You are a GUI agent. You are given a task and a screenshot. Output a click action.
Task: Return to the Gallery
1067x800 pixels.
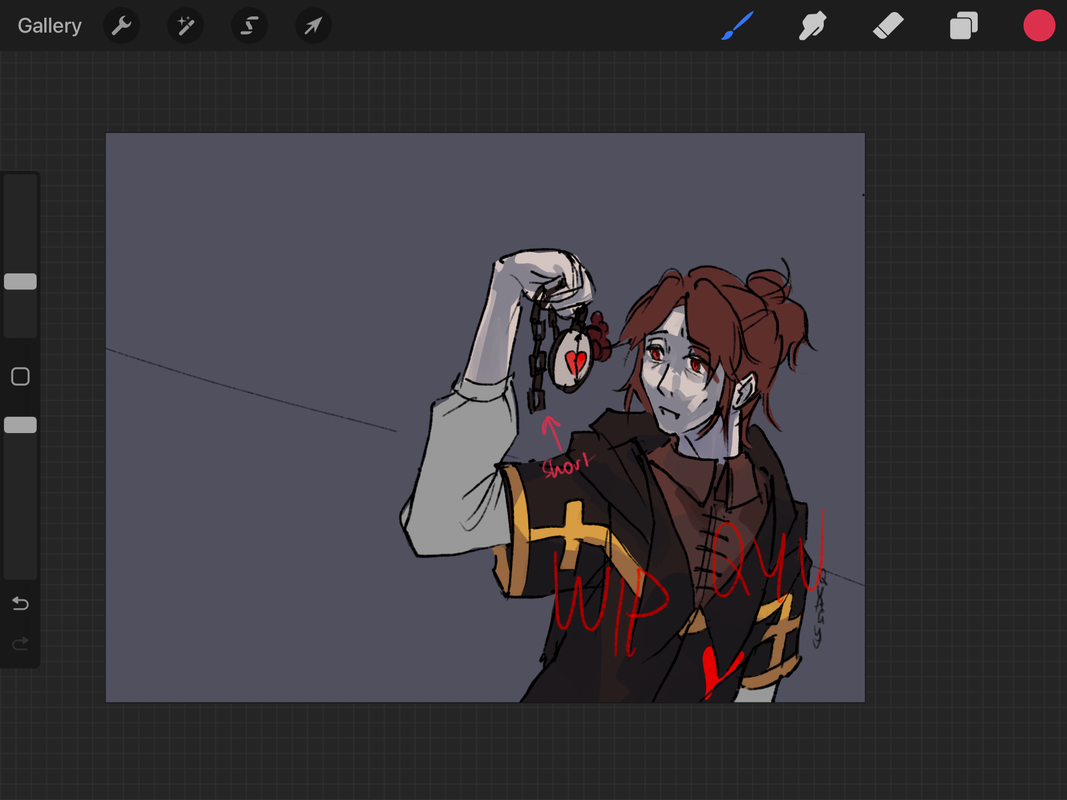[50, 26]
